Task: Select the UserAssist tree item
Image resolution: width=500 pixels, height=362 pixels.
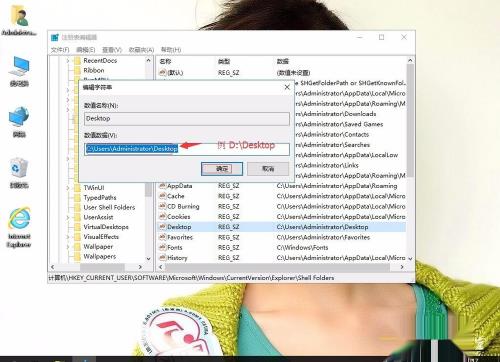Action: tap(98, 217)
